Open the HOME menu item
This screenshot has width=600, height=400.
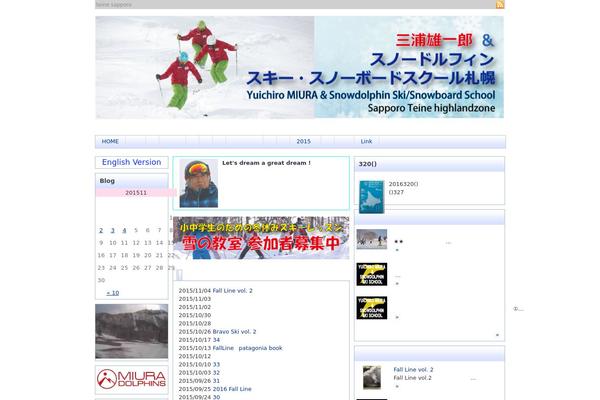pyautogui.click(x=110, y=141)
